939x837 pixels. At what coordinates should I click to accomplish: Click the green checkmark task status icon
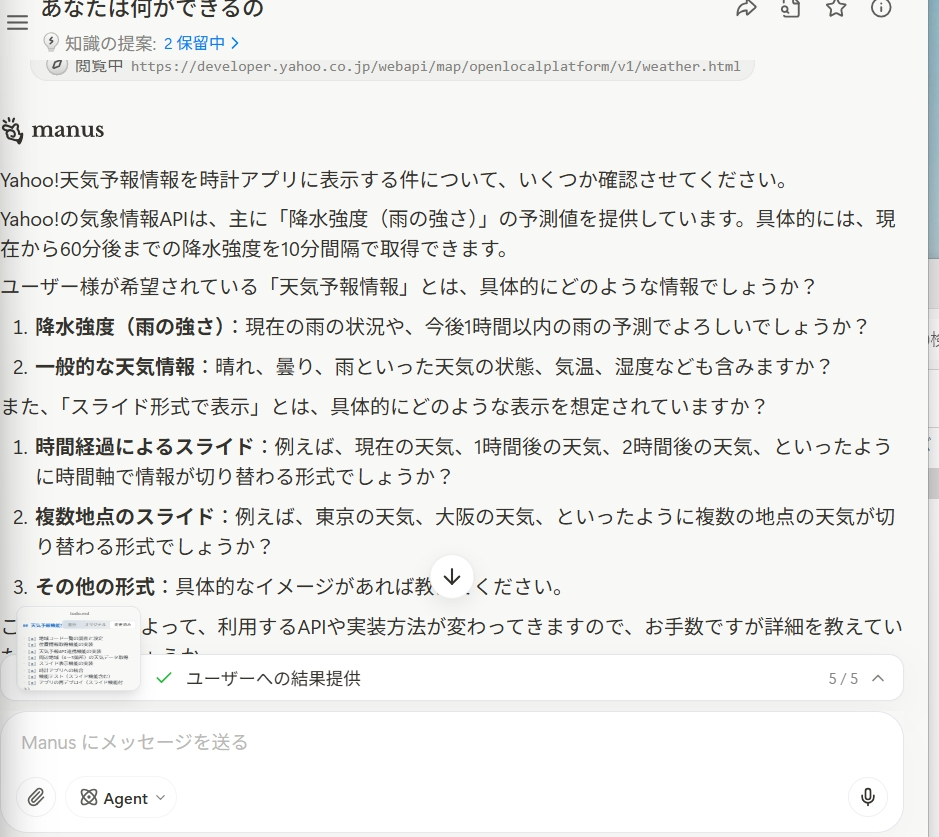click(163, 678)
